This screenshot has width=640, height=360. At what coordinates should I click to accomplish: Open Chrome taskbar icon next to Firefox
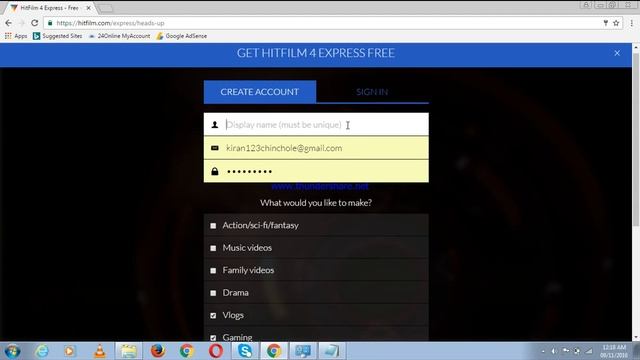187,351
